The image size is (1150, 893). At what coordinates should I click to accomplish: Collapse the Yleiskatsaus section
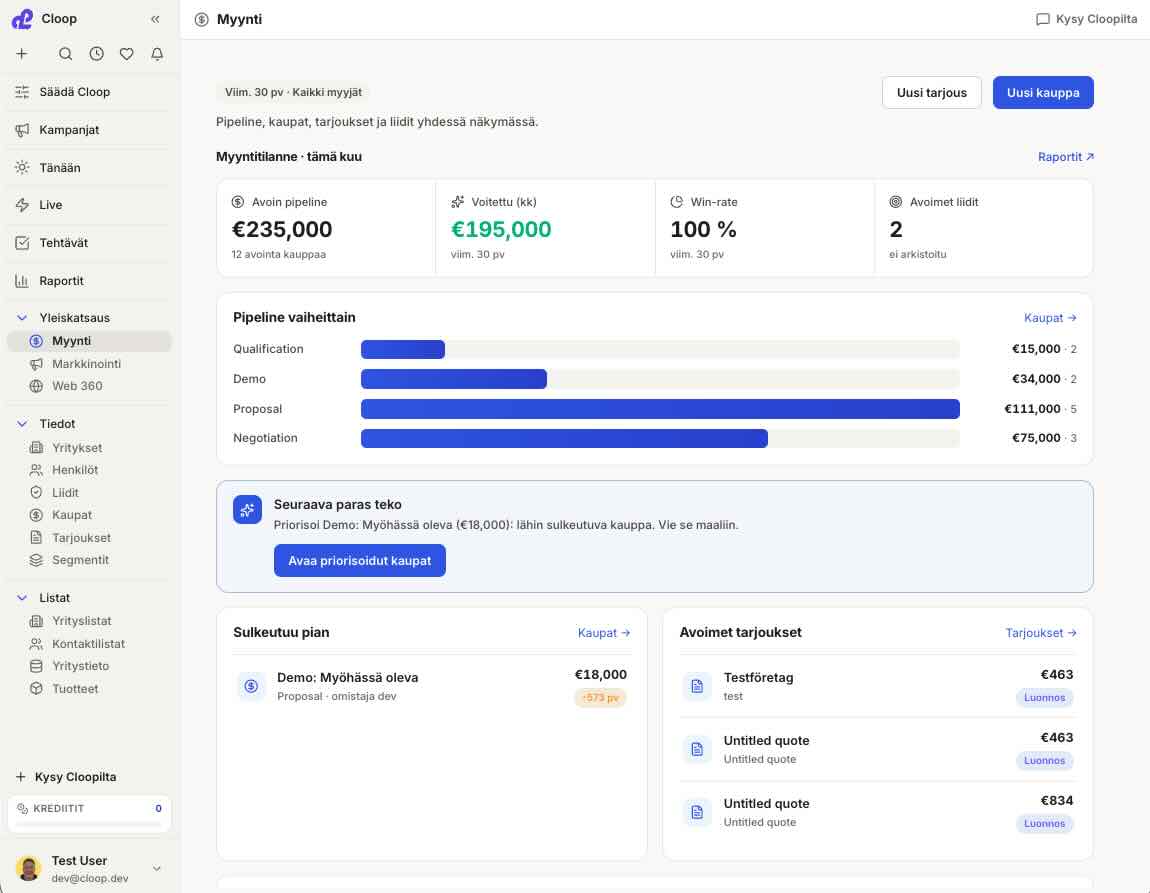[x=22, y=317]
